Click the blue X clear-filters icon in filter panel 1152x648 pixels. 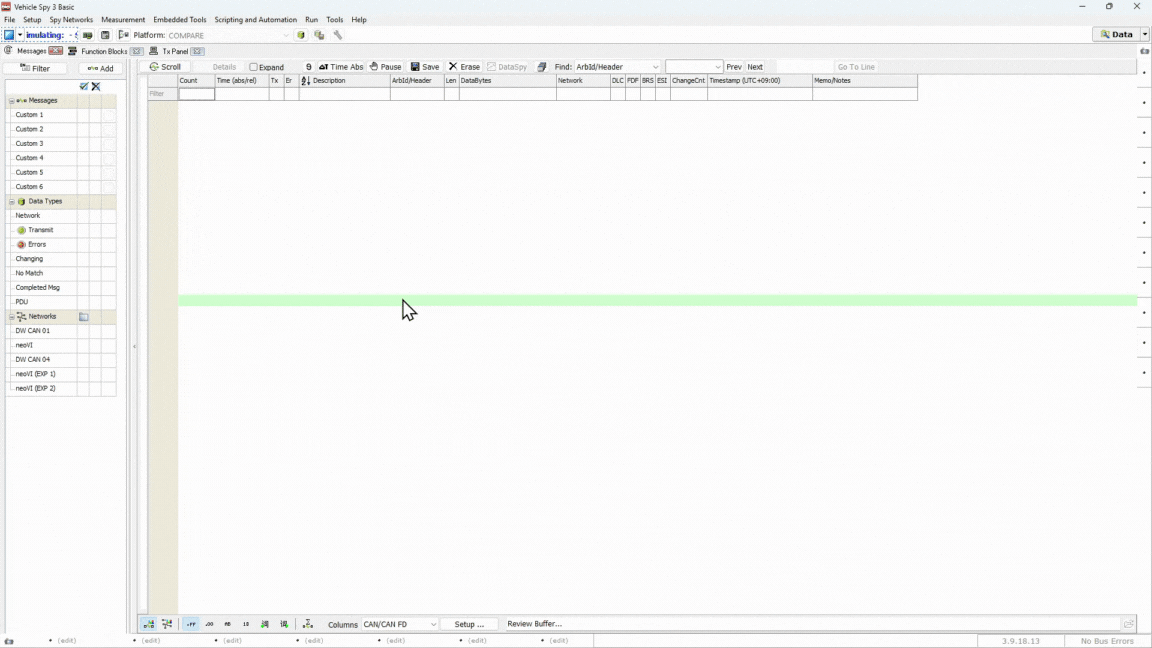(x=96, y=87)
